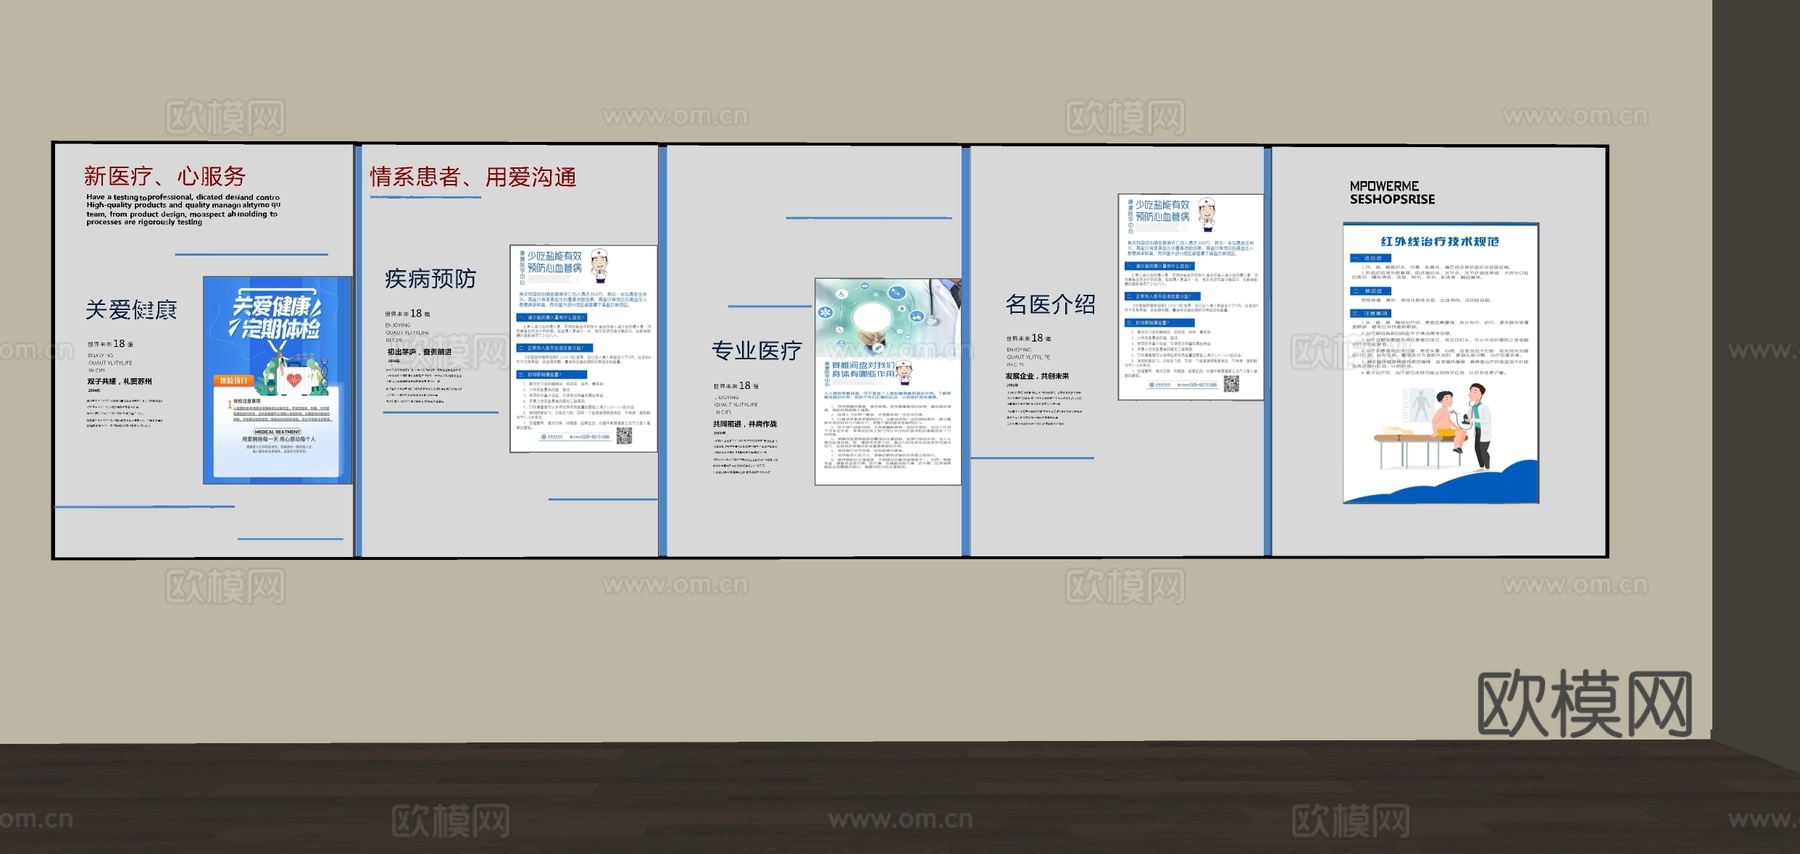This screenshot has width=1800, height=854.
Task: Click the red heading 新医疗、心服务
Action: point(165,176)
